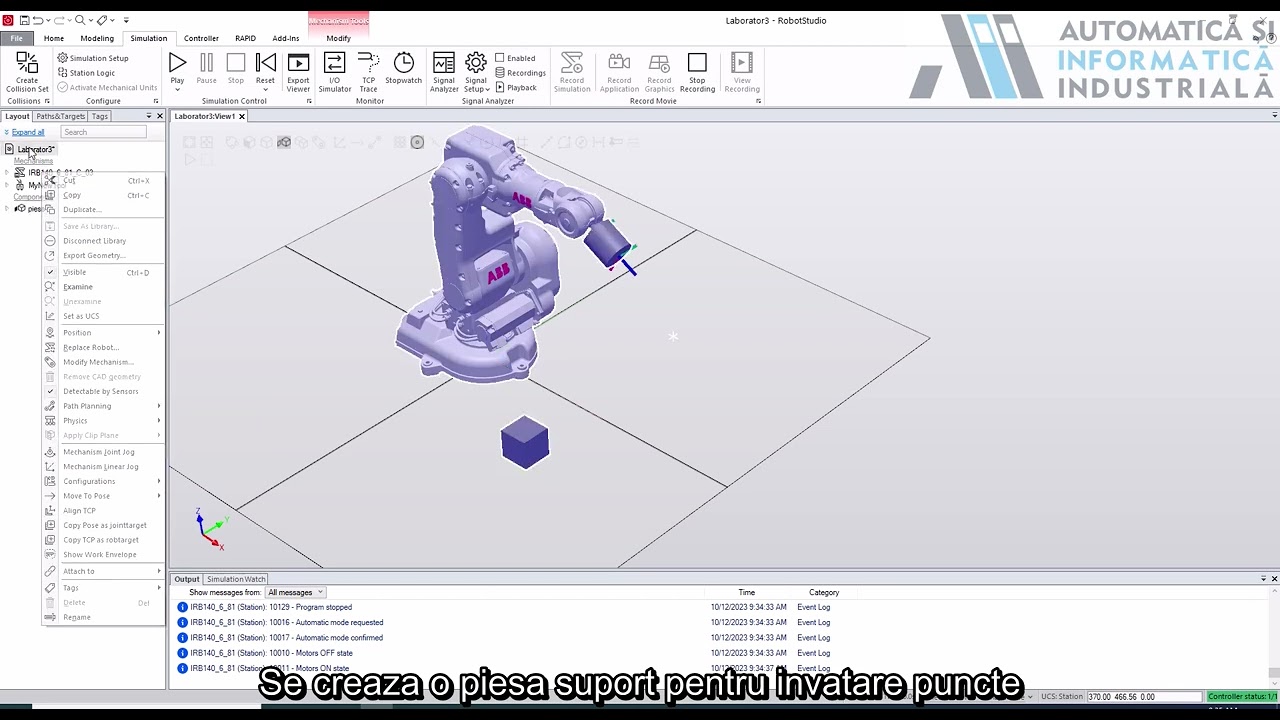This screenshot has height=720, width=1280.
Task: Launch the TCP Trace monitor
Action: coord(368,73)
